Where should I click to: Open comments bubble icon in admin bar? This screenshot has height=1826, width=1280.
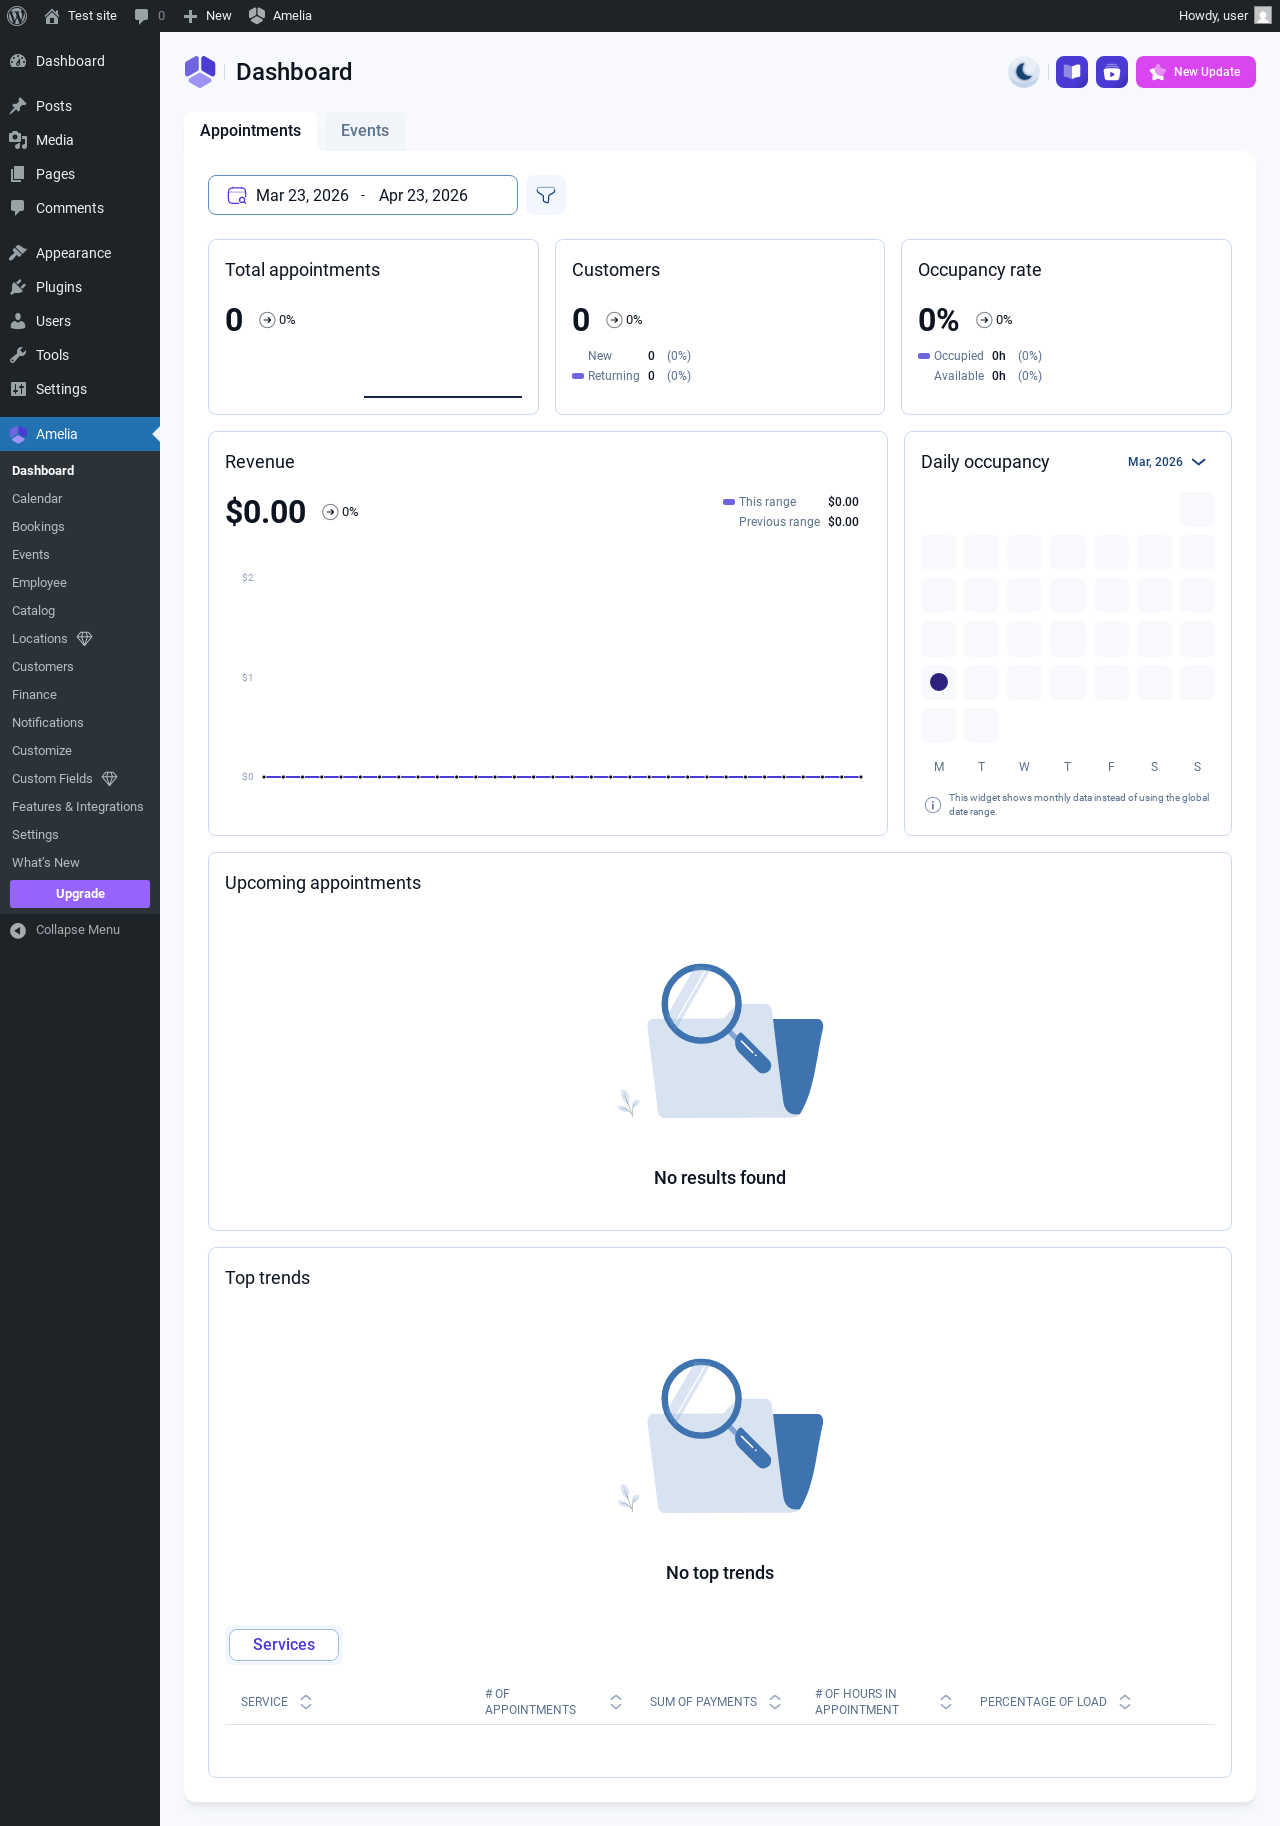pyautogui.click(x=142, y=16)
